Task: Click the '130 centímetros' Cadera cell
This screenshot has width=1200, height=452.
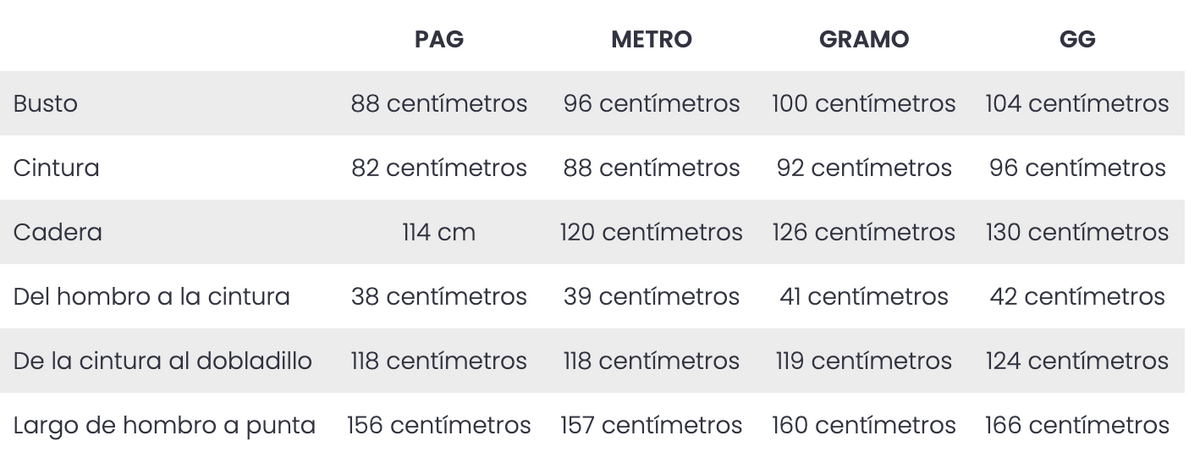Action: (1077, 233)
